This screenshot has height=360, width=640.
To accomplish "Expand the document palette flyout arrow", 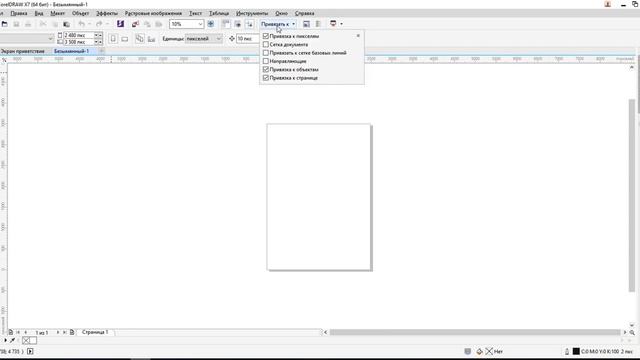I will [x=5, y=340].
